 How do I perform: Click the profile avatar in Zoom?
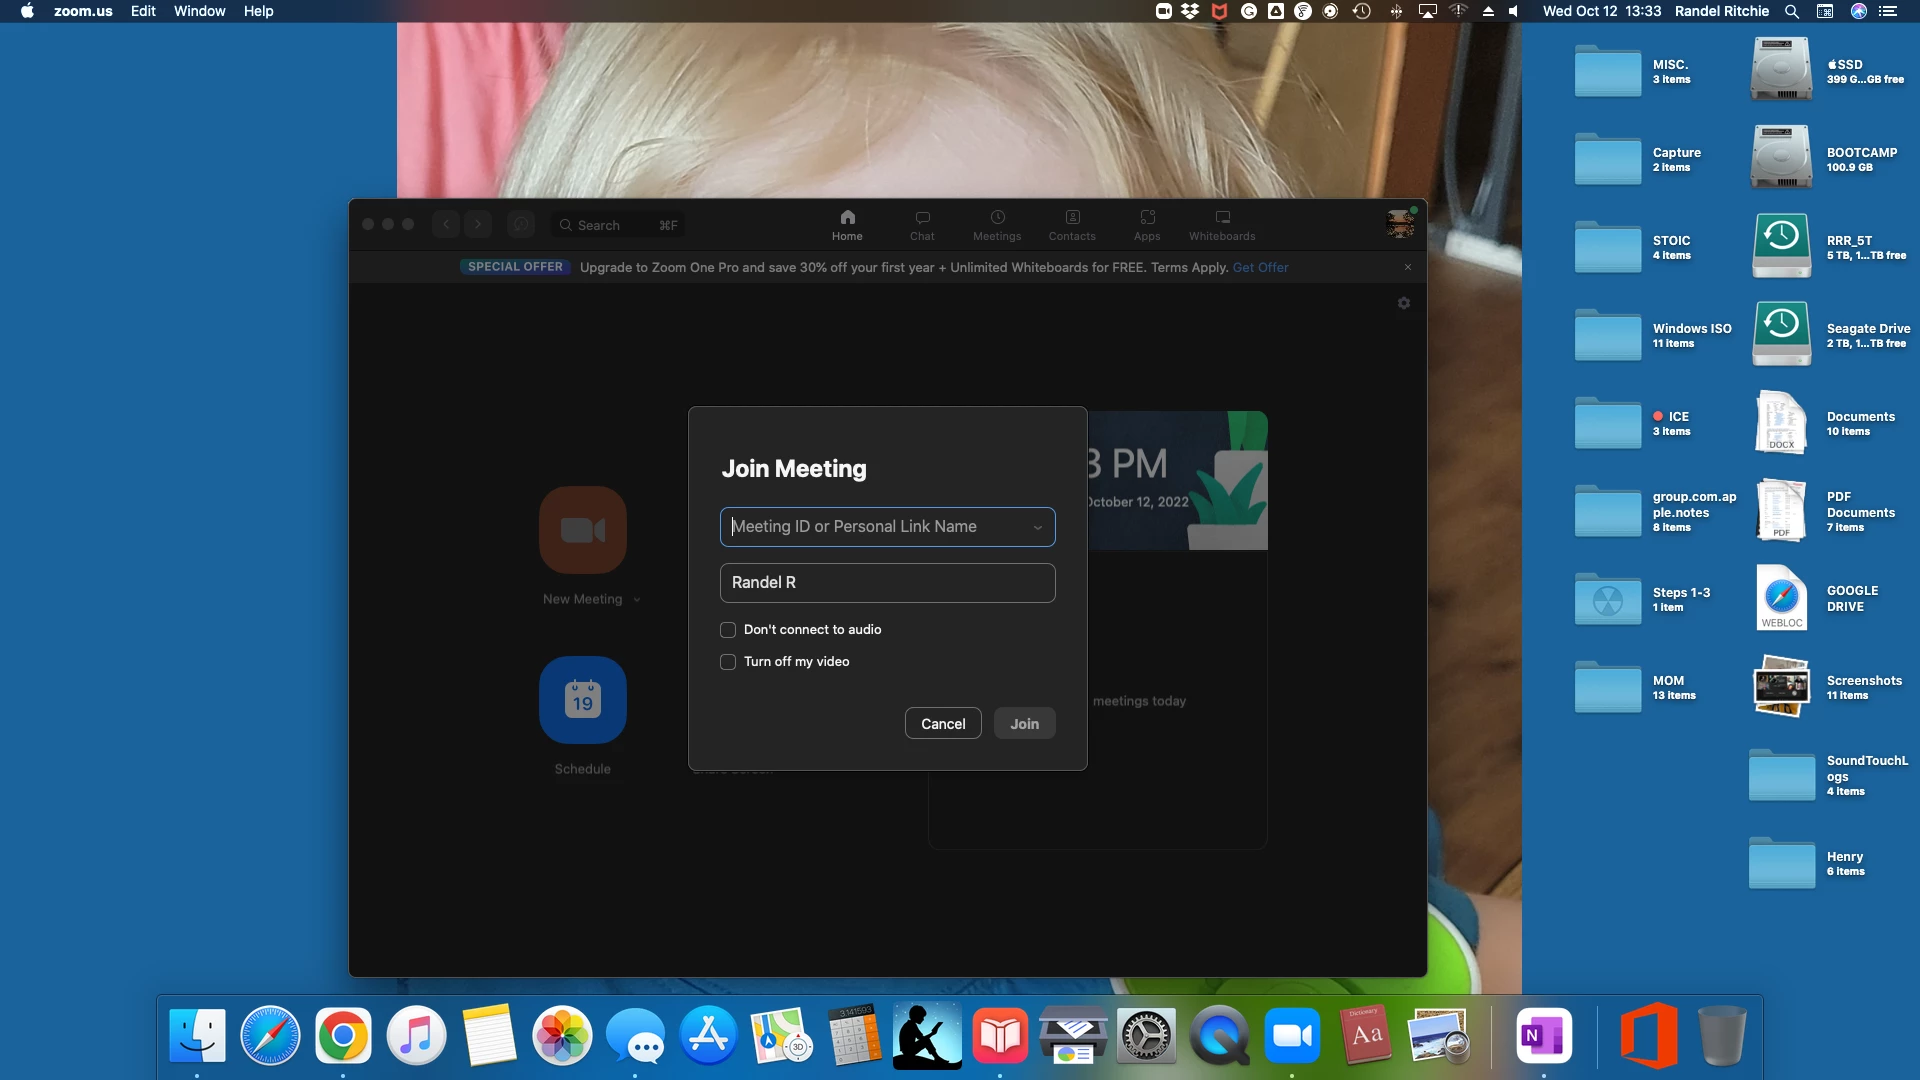(x=1400, y=224)
